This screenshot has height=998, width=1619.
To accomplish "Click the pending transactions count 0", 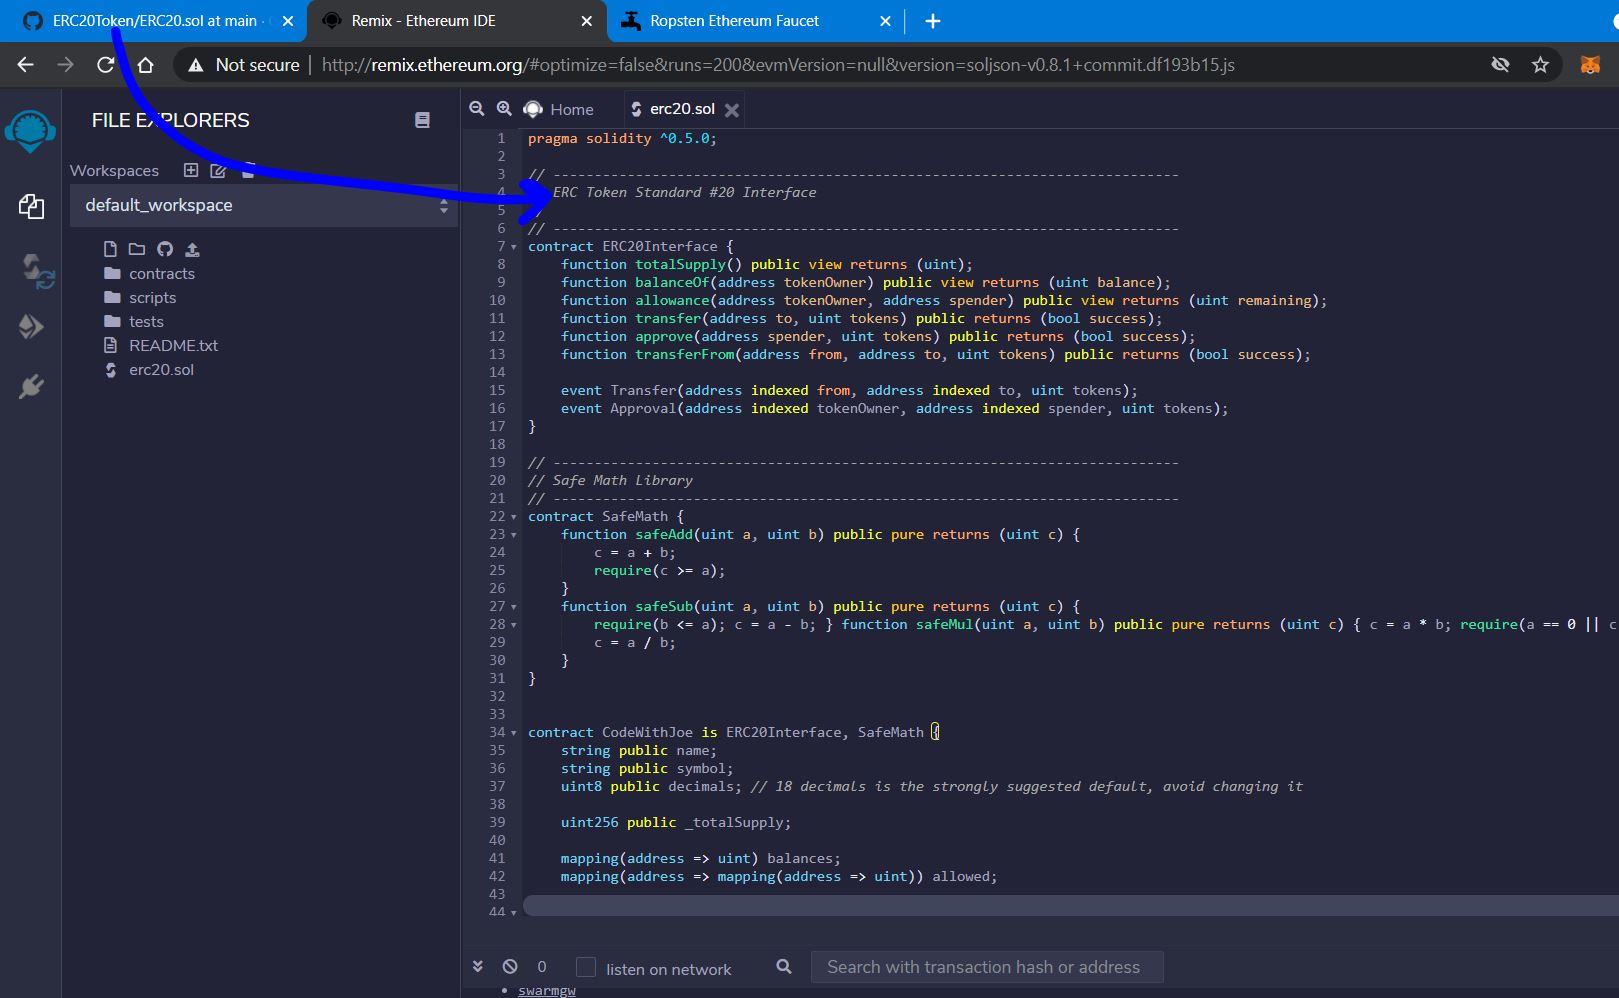I will (542, 967).
